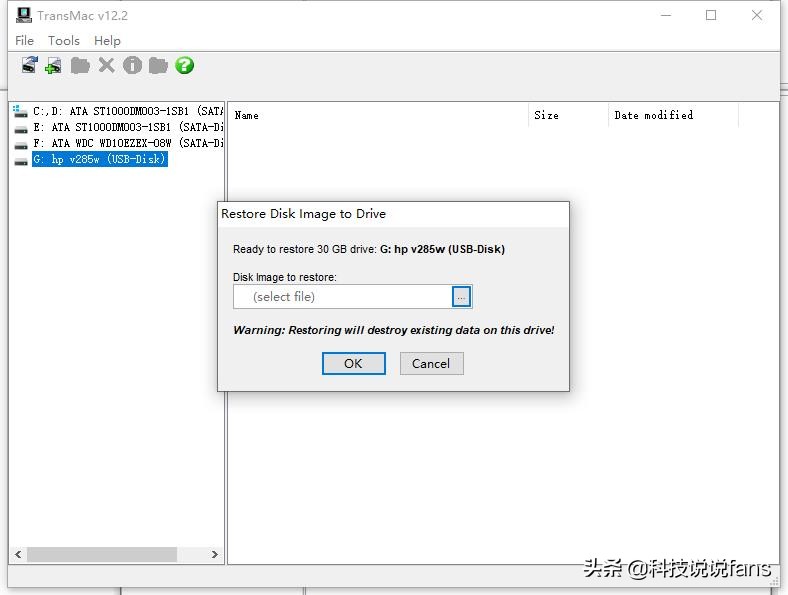Cancel the Restore Disk Image dialog
The image size is (788, 595).
pyautogui.click(x=431, y=363)
